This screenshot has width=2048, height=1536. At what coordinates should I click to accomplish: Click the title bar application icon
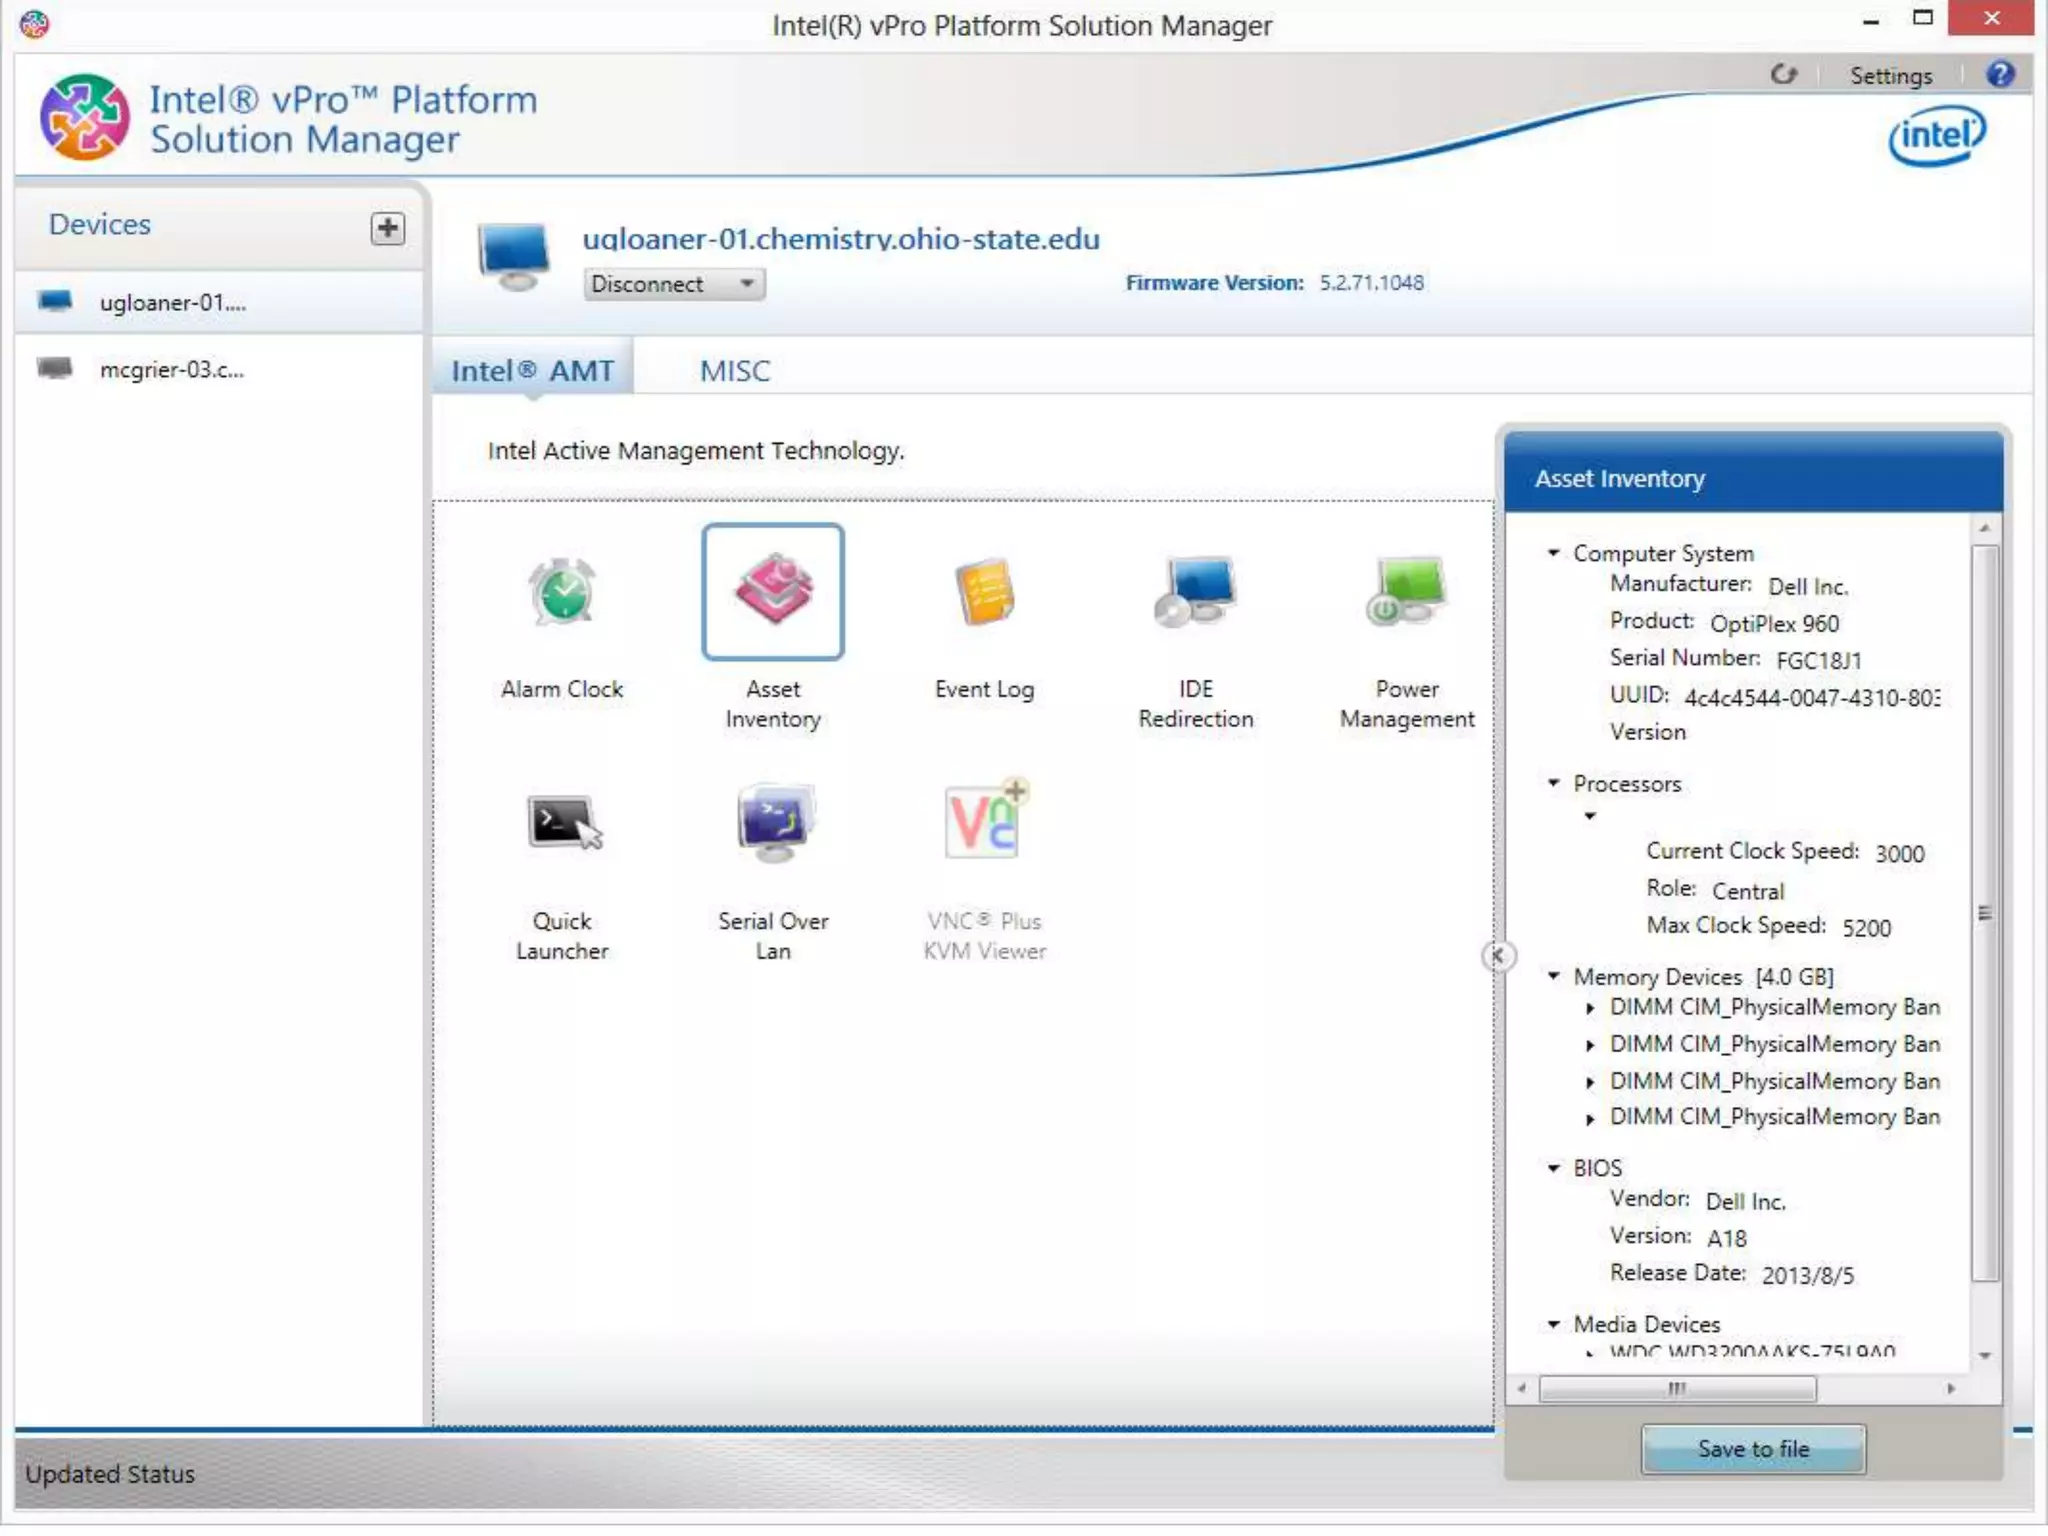pos(34,23)
